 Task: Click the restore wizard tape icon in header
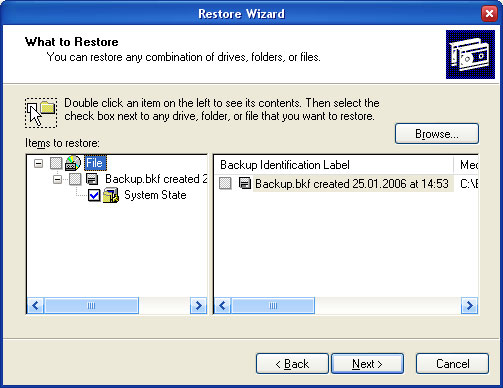coord(470,54)
